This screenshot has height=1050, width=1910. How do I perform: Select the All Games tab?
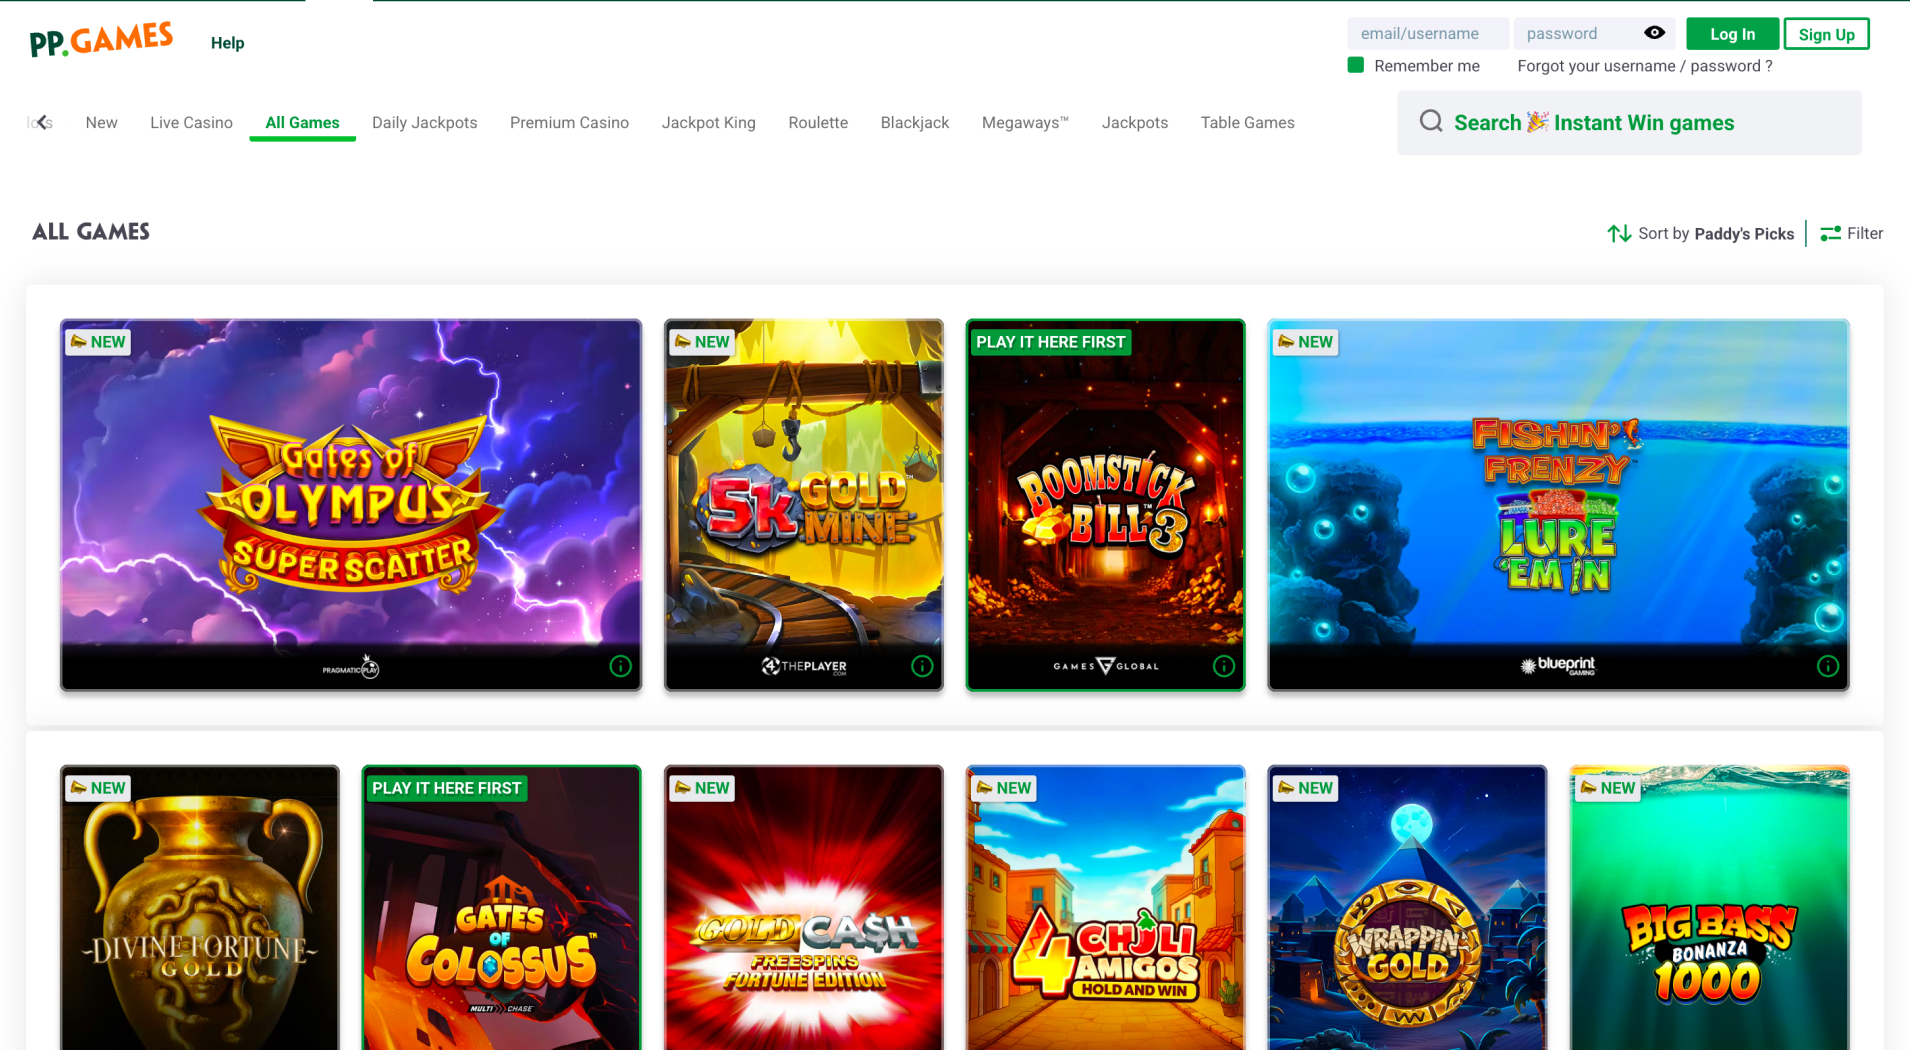302,122
